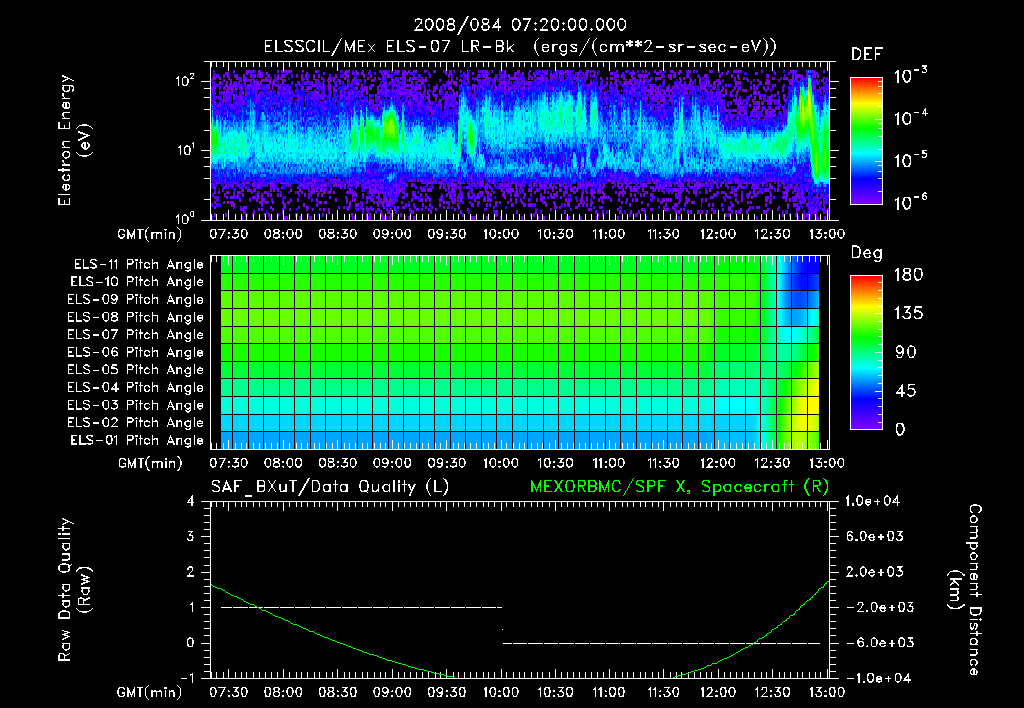The width and height of the screenshot is (1024, 708).
Task: Click the 2.0e+03 right-axis value
Action: [x=875, y=571]
